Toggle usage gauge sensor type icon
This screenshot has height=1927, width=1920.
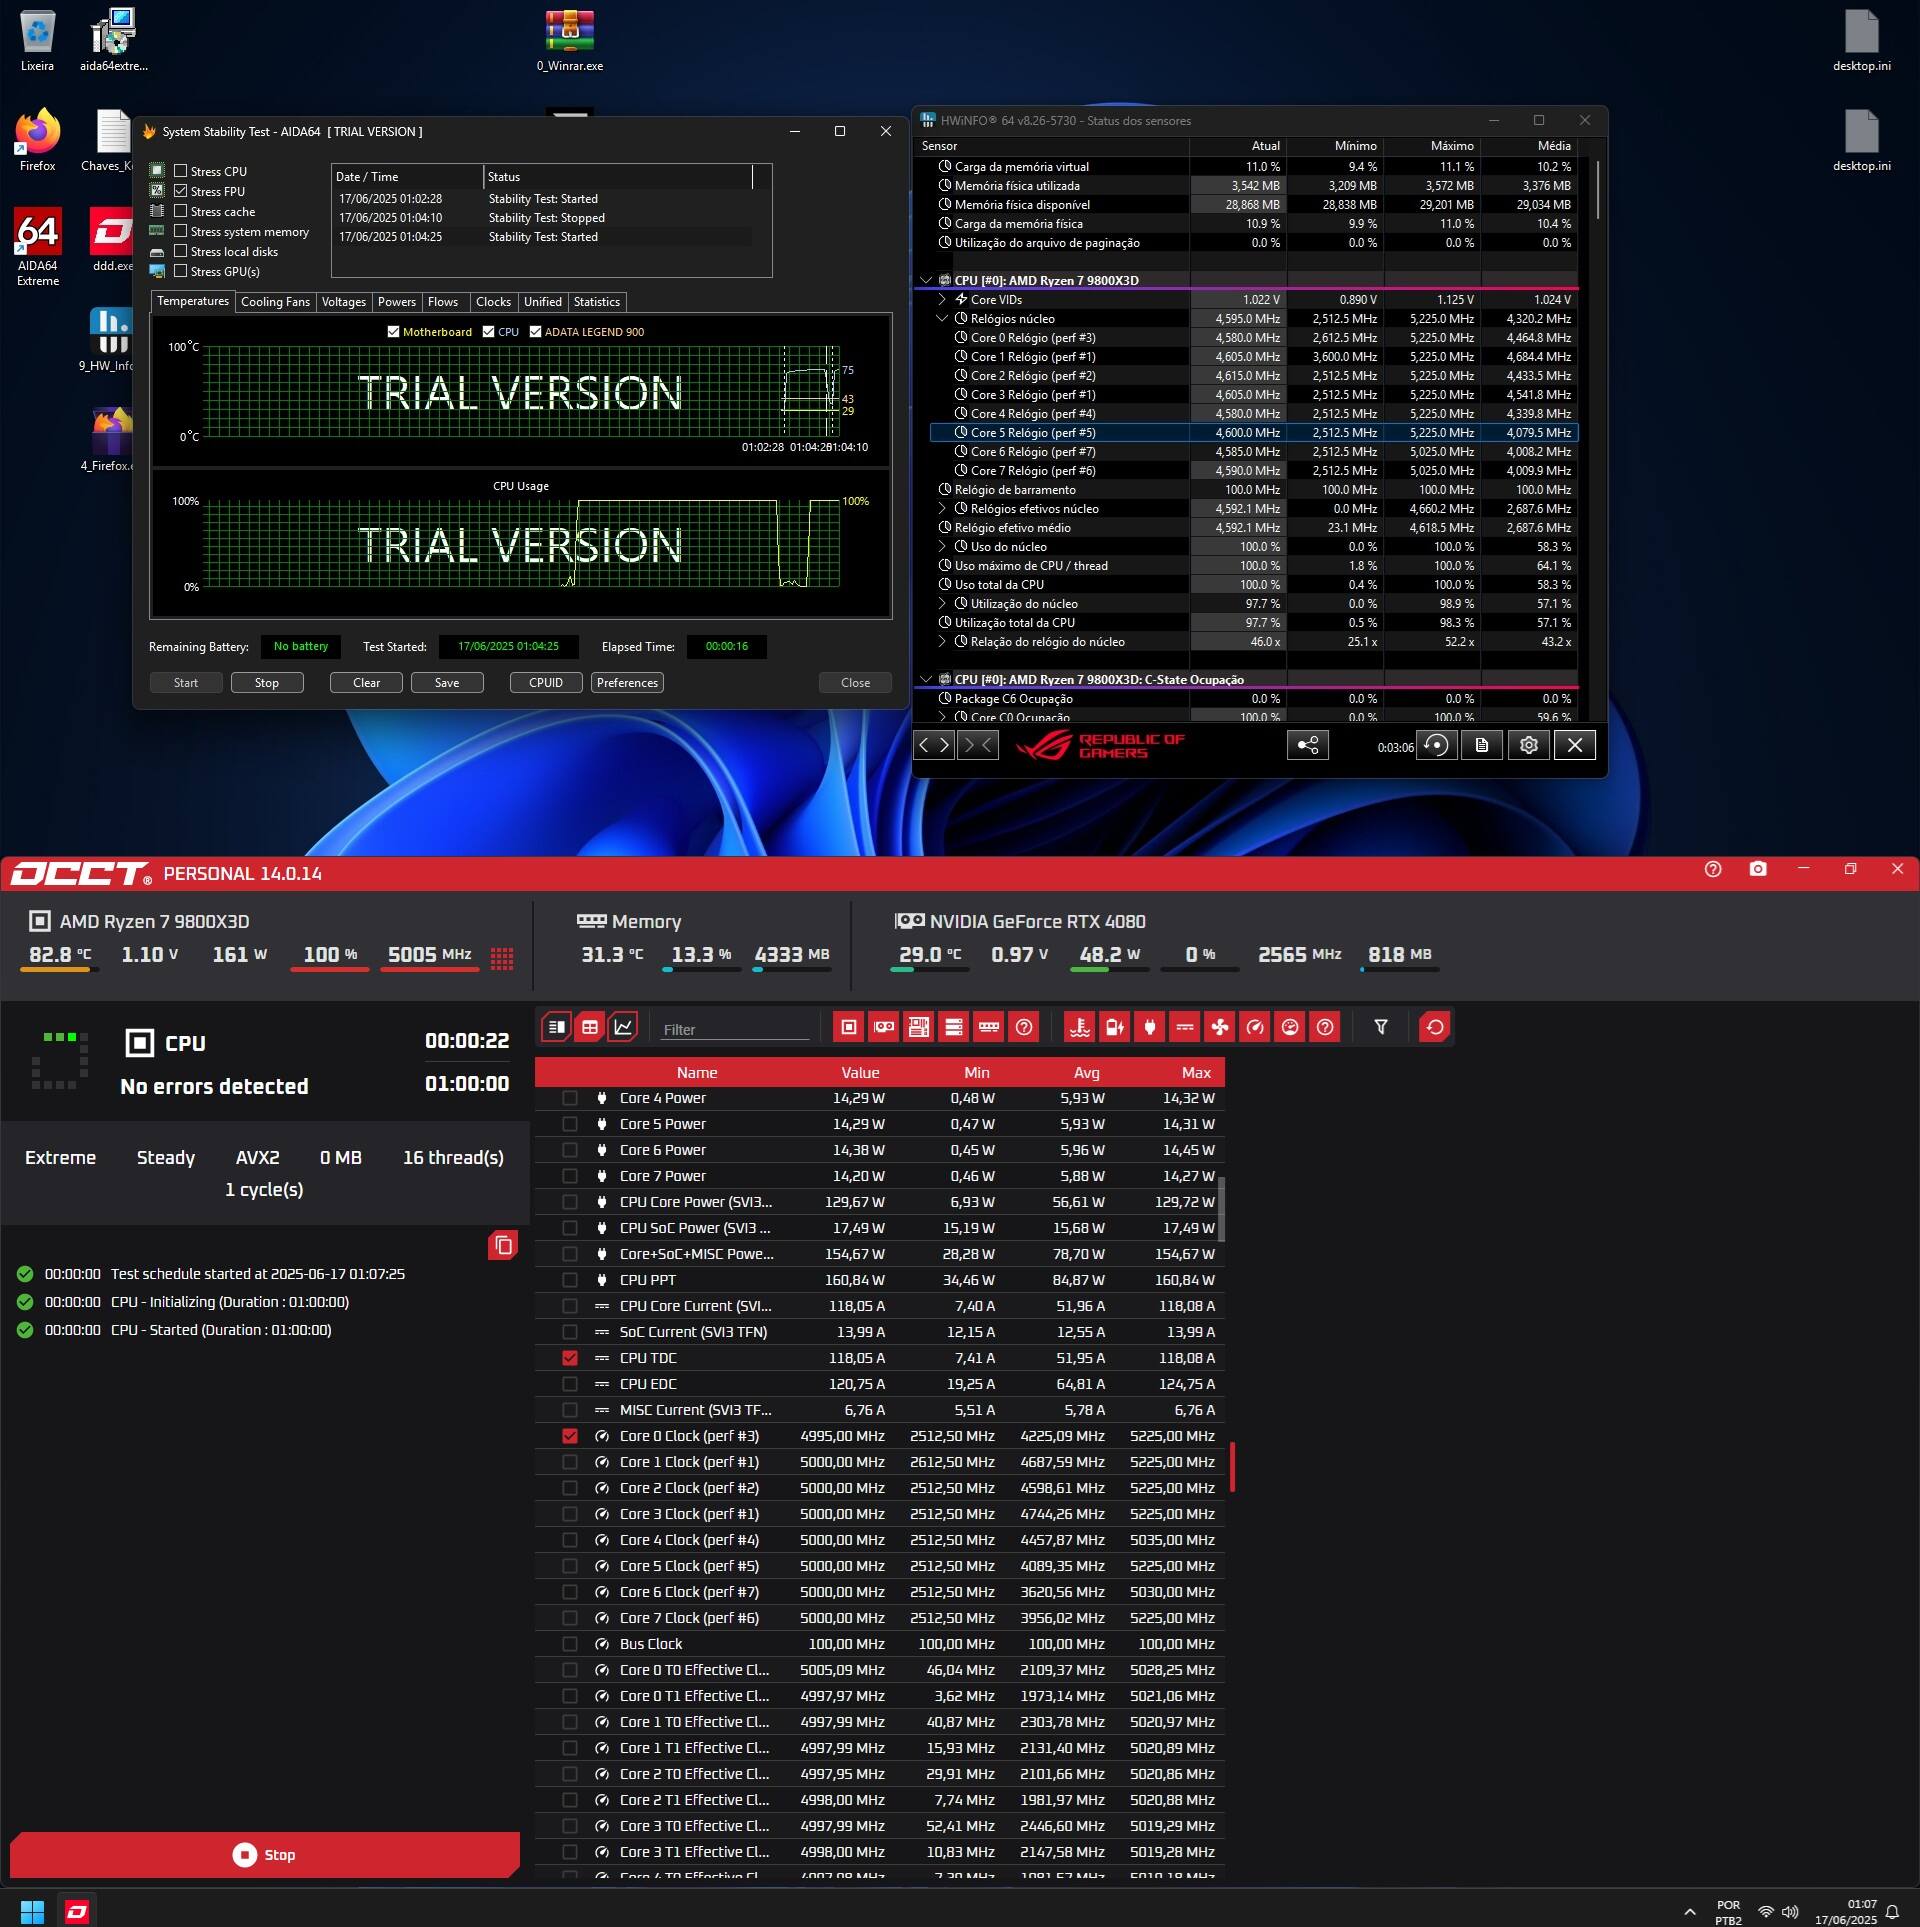[1290, 1027]
